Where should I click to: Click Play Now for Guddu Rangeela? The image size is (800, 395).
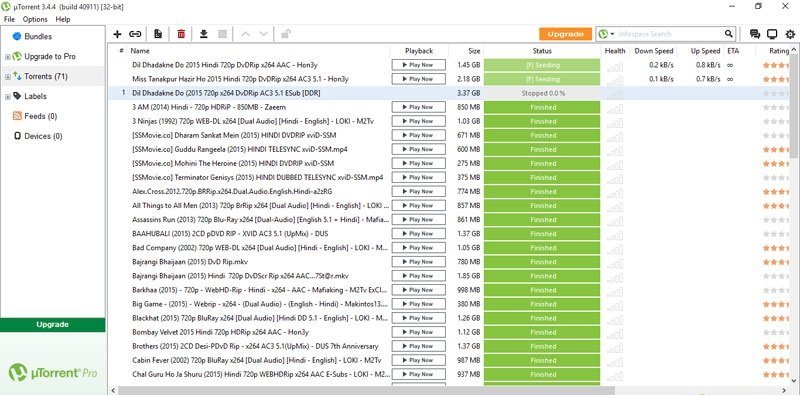coord(418,150)
